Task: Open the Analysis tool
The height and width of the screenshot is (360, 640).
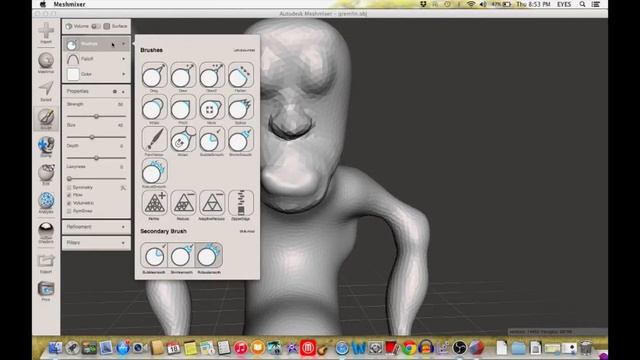Action: (x=46, y=202)
